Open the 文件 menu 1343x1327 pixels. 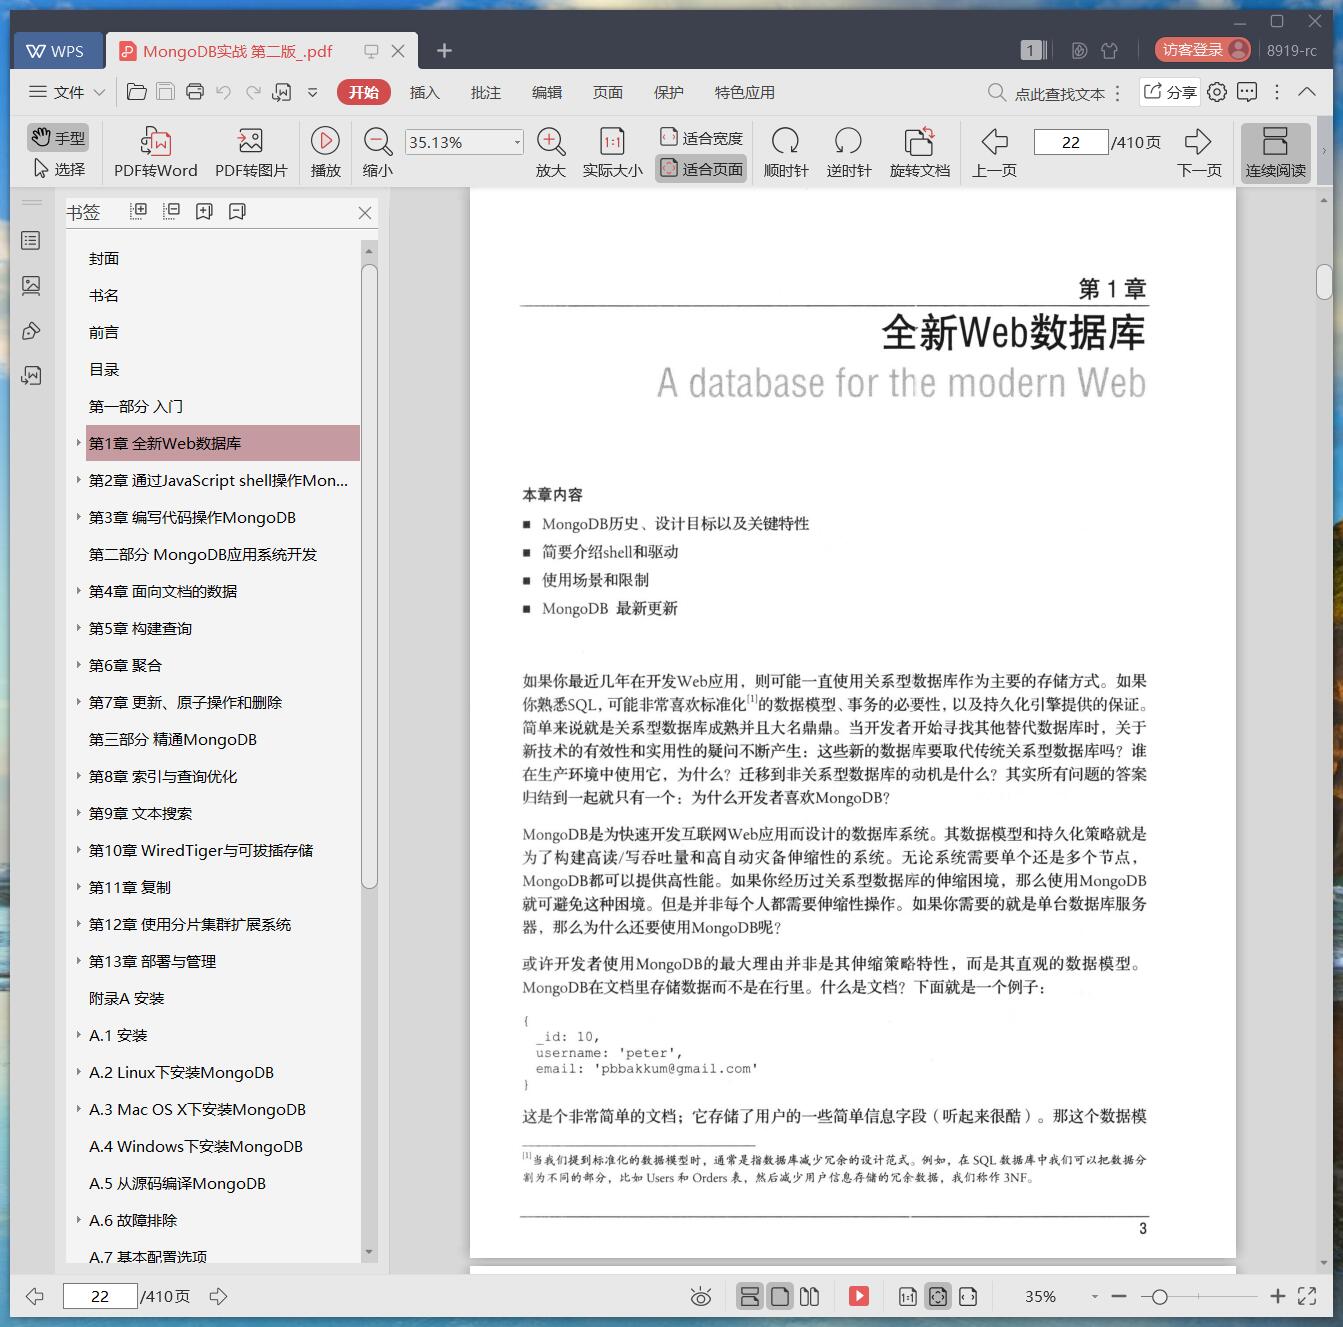point(66,92)
